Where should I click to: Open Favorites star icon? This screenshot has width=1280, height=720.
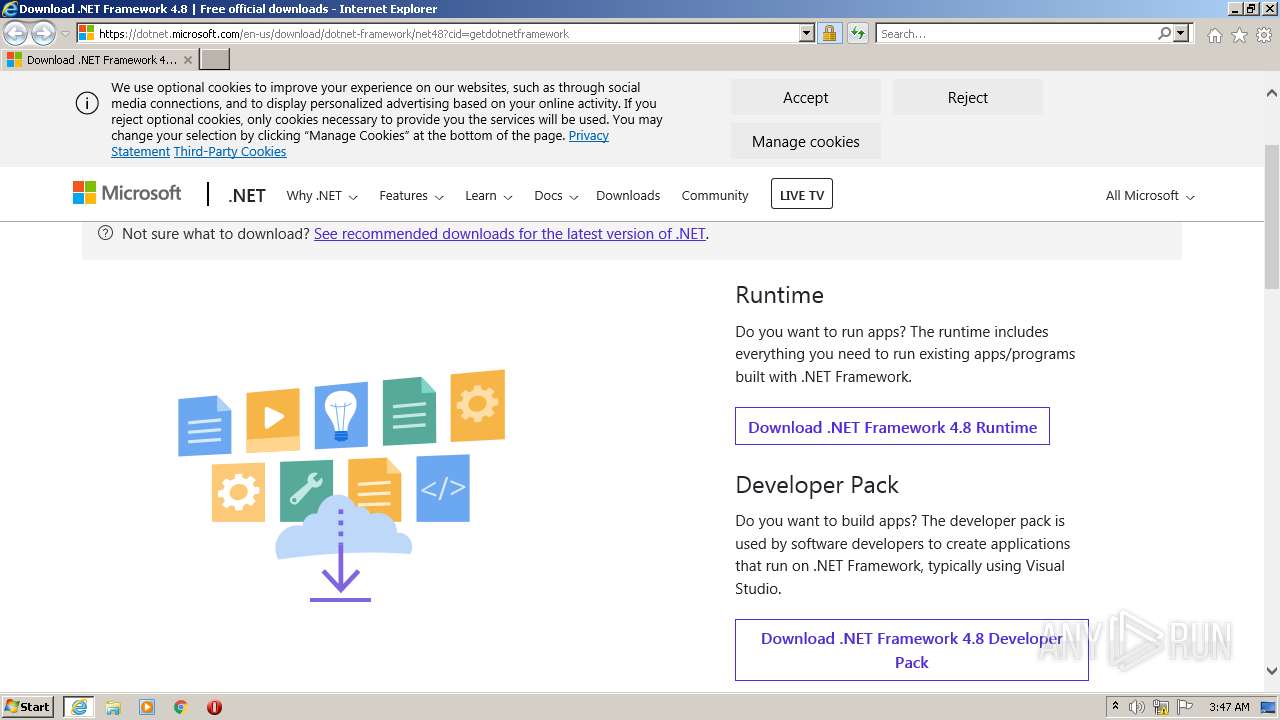[1239, 35]
